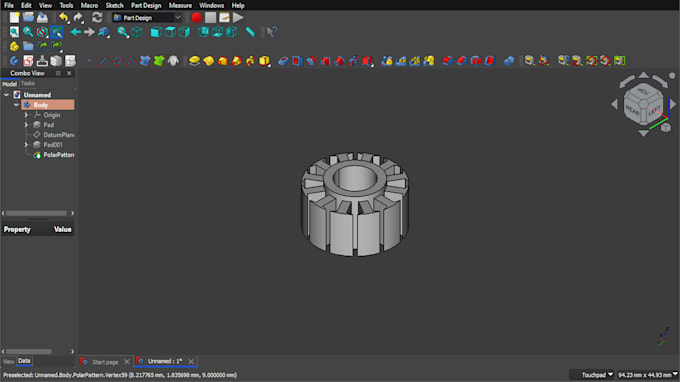Expand the Origin tree node
Viewport: 680px width, 382px height.
point(26,115)
